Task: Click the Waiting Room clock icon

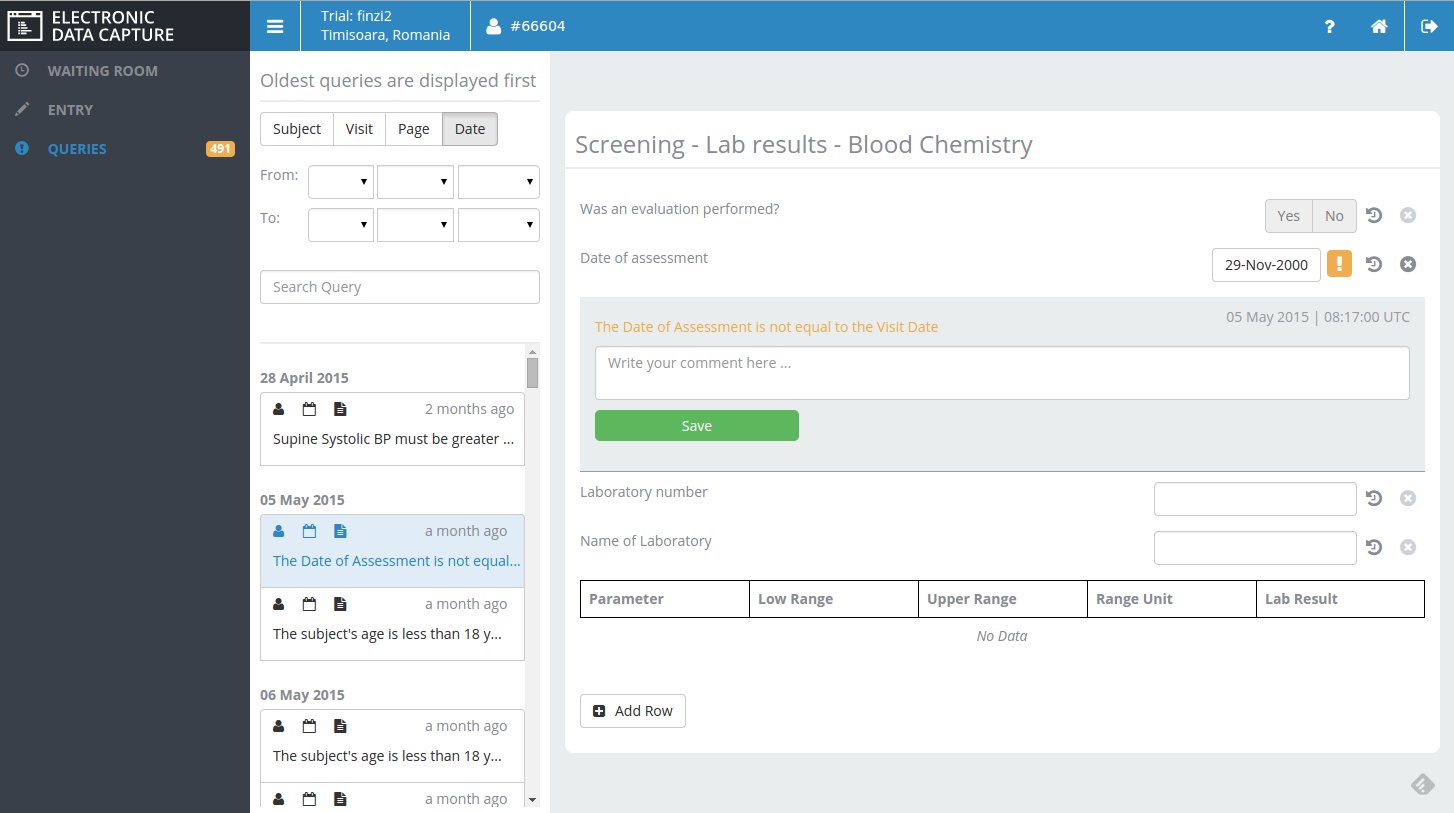Action: (x=22, y=71)
